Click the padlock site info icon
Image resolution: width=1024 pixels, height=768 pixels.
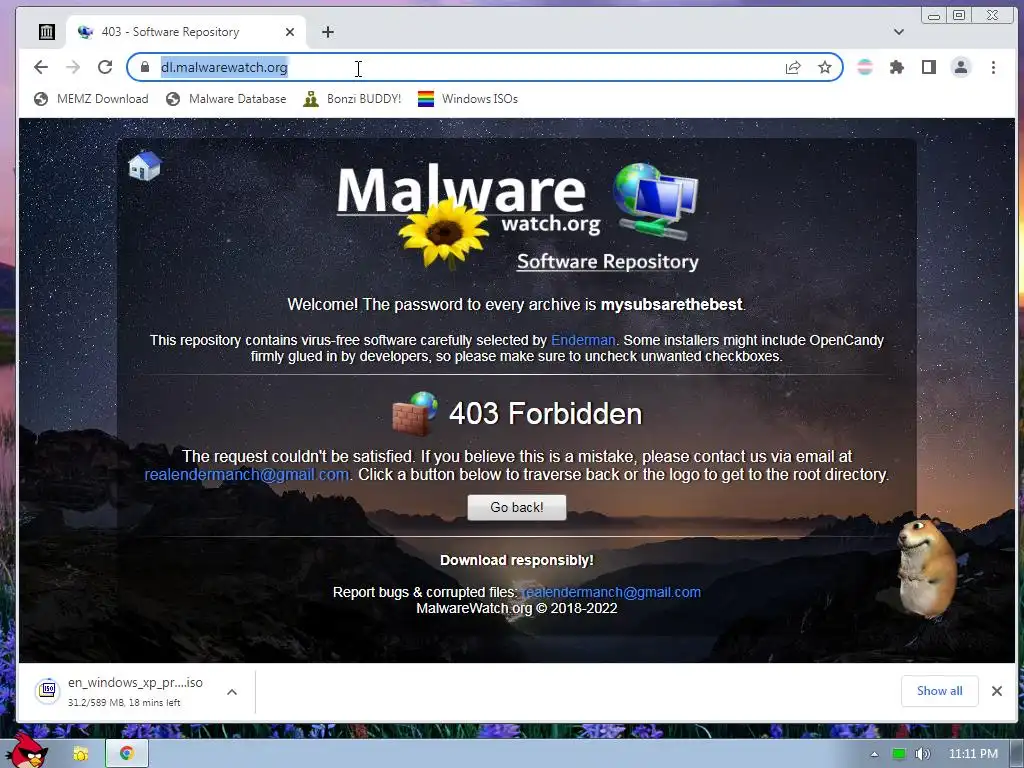click(145, 67)
